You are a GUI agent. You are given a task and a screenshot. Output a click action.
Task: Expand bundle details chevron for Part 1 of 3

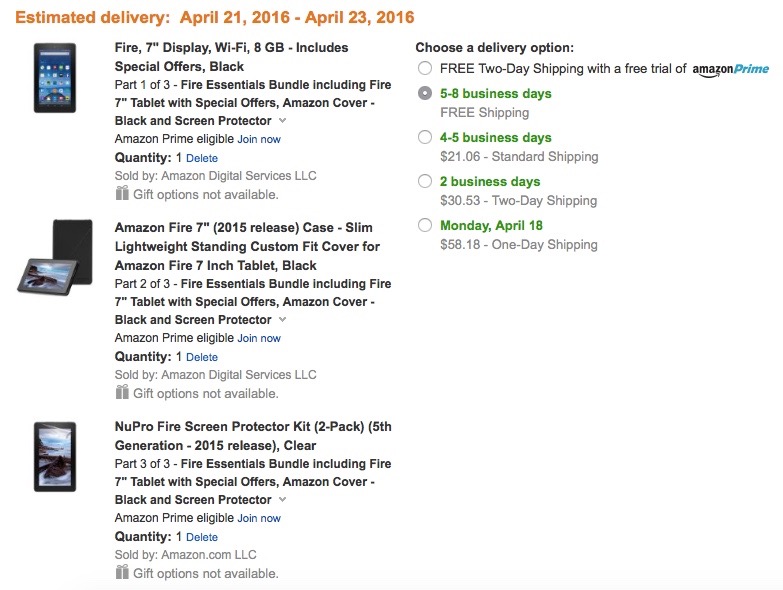click(283, 121)
